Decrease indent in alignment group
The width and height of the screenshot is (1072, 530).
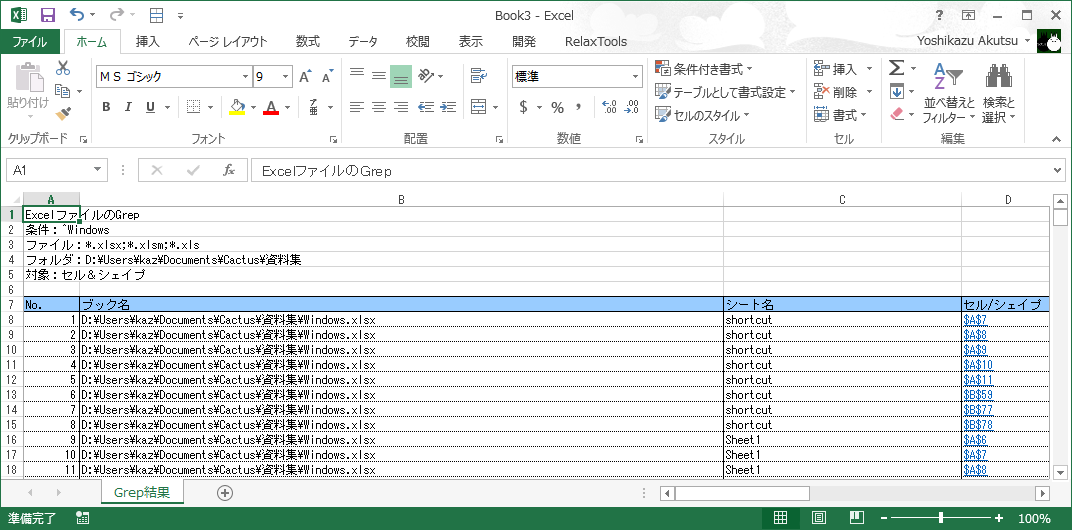pyautogui.click(x=426, y=107)
